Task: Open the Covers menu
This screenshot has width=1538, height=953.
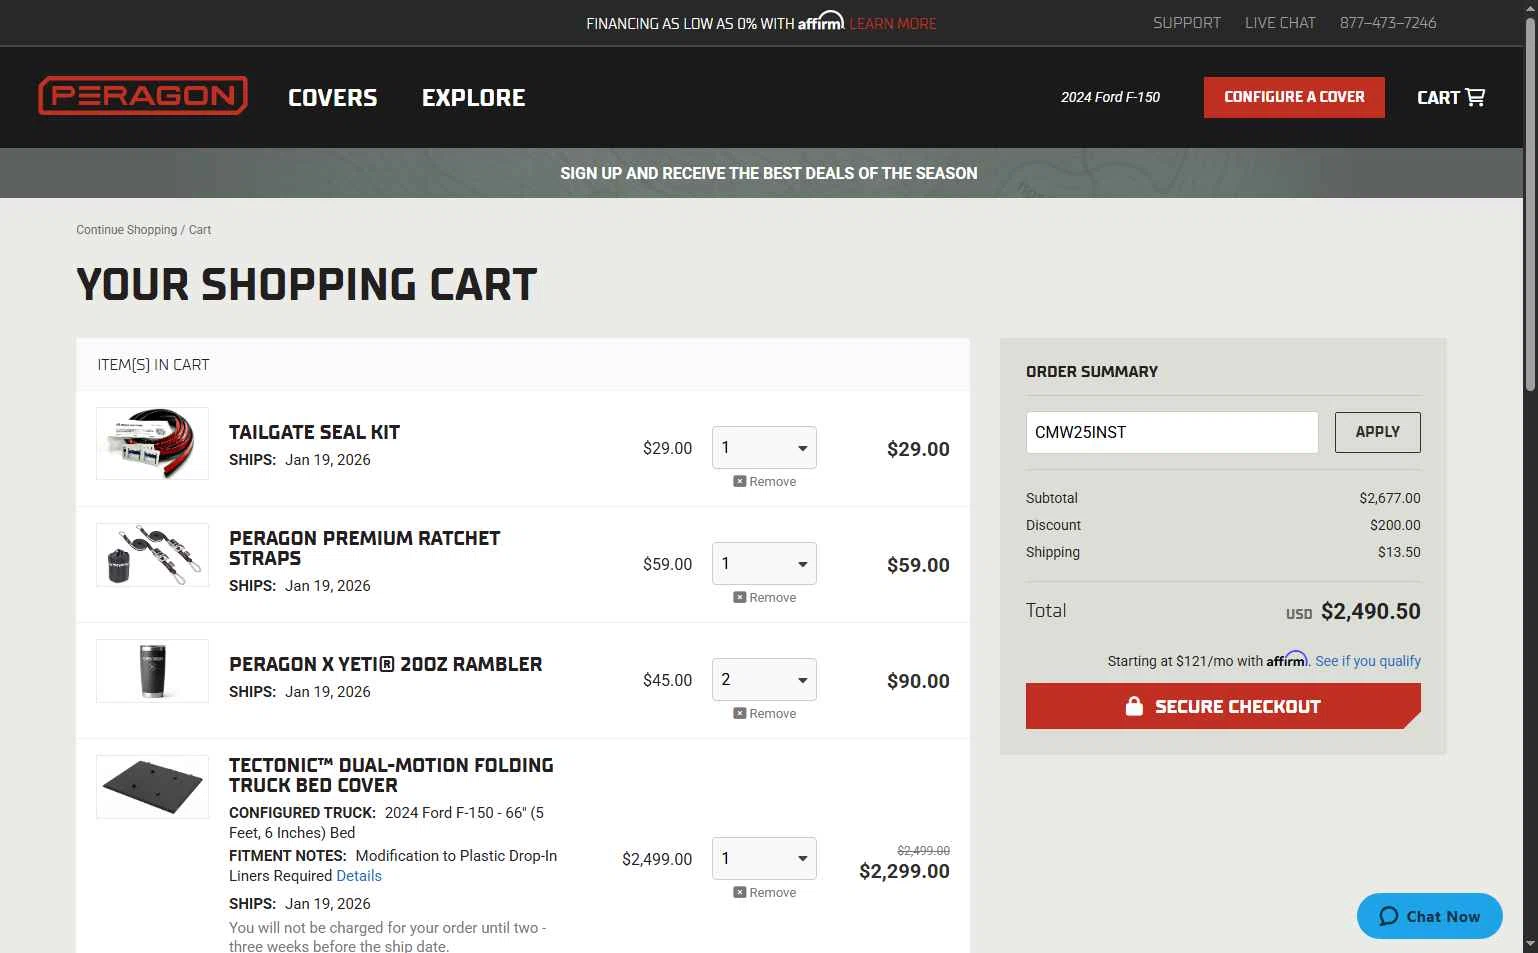Action: 333,98
